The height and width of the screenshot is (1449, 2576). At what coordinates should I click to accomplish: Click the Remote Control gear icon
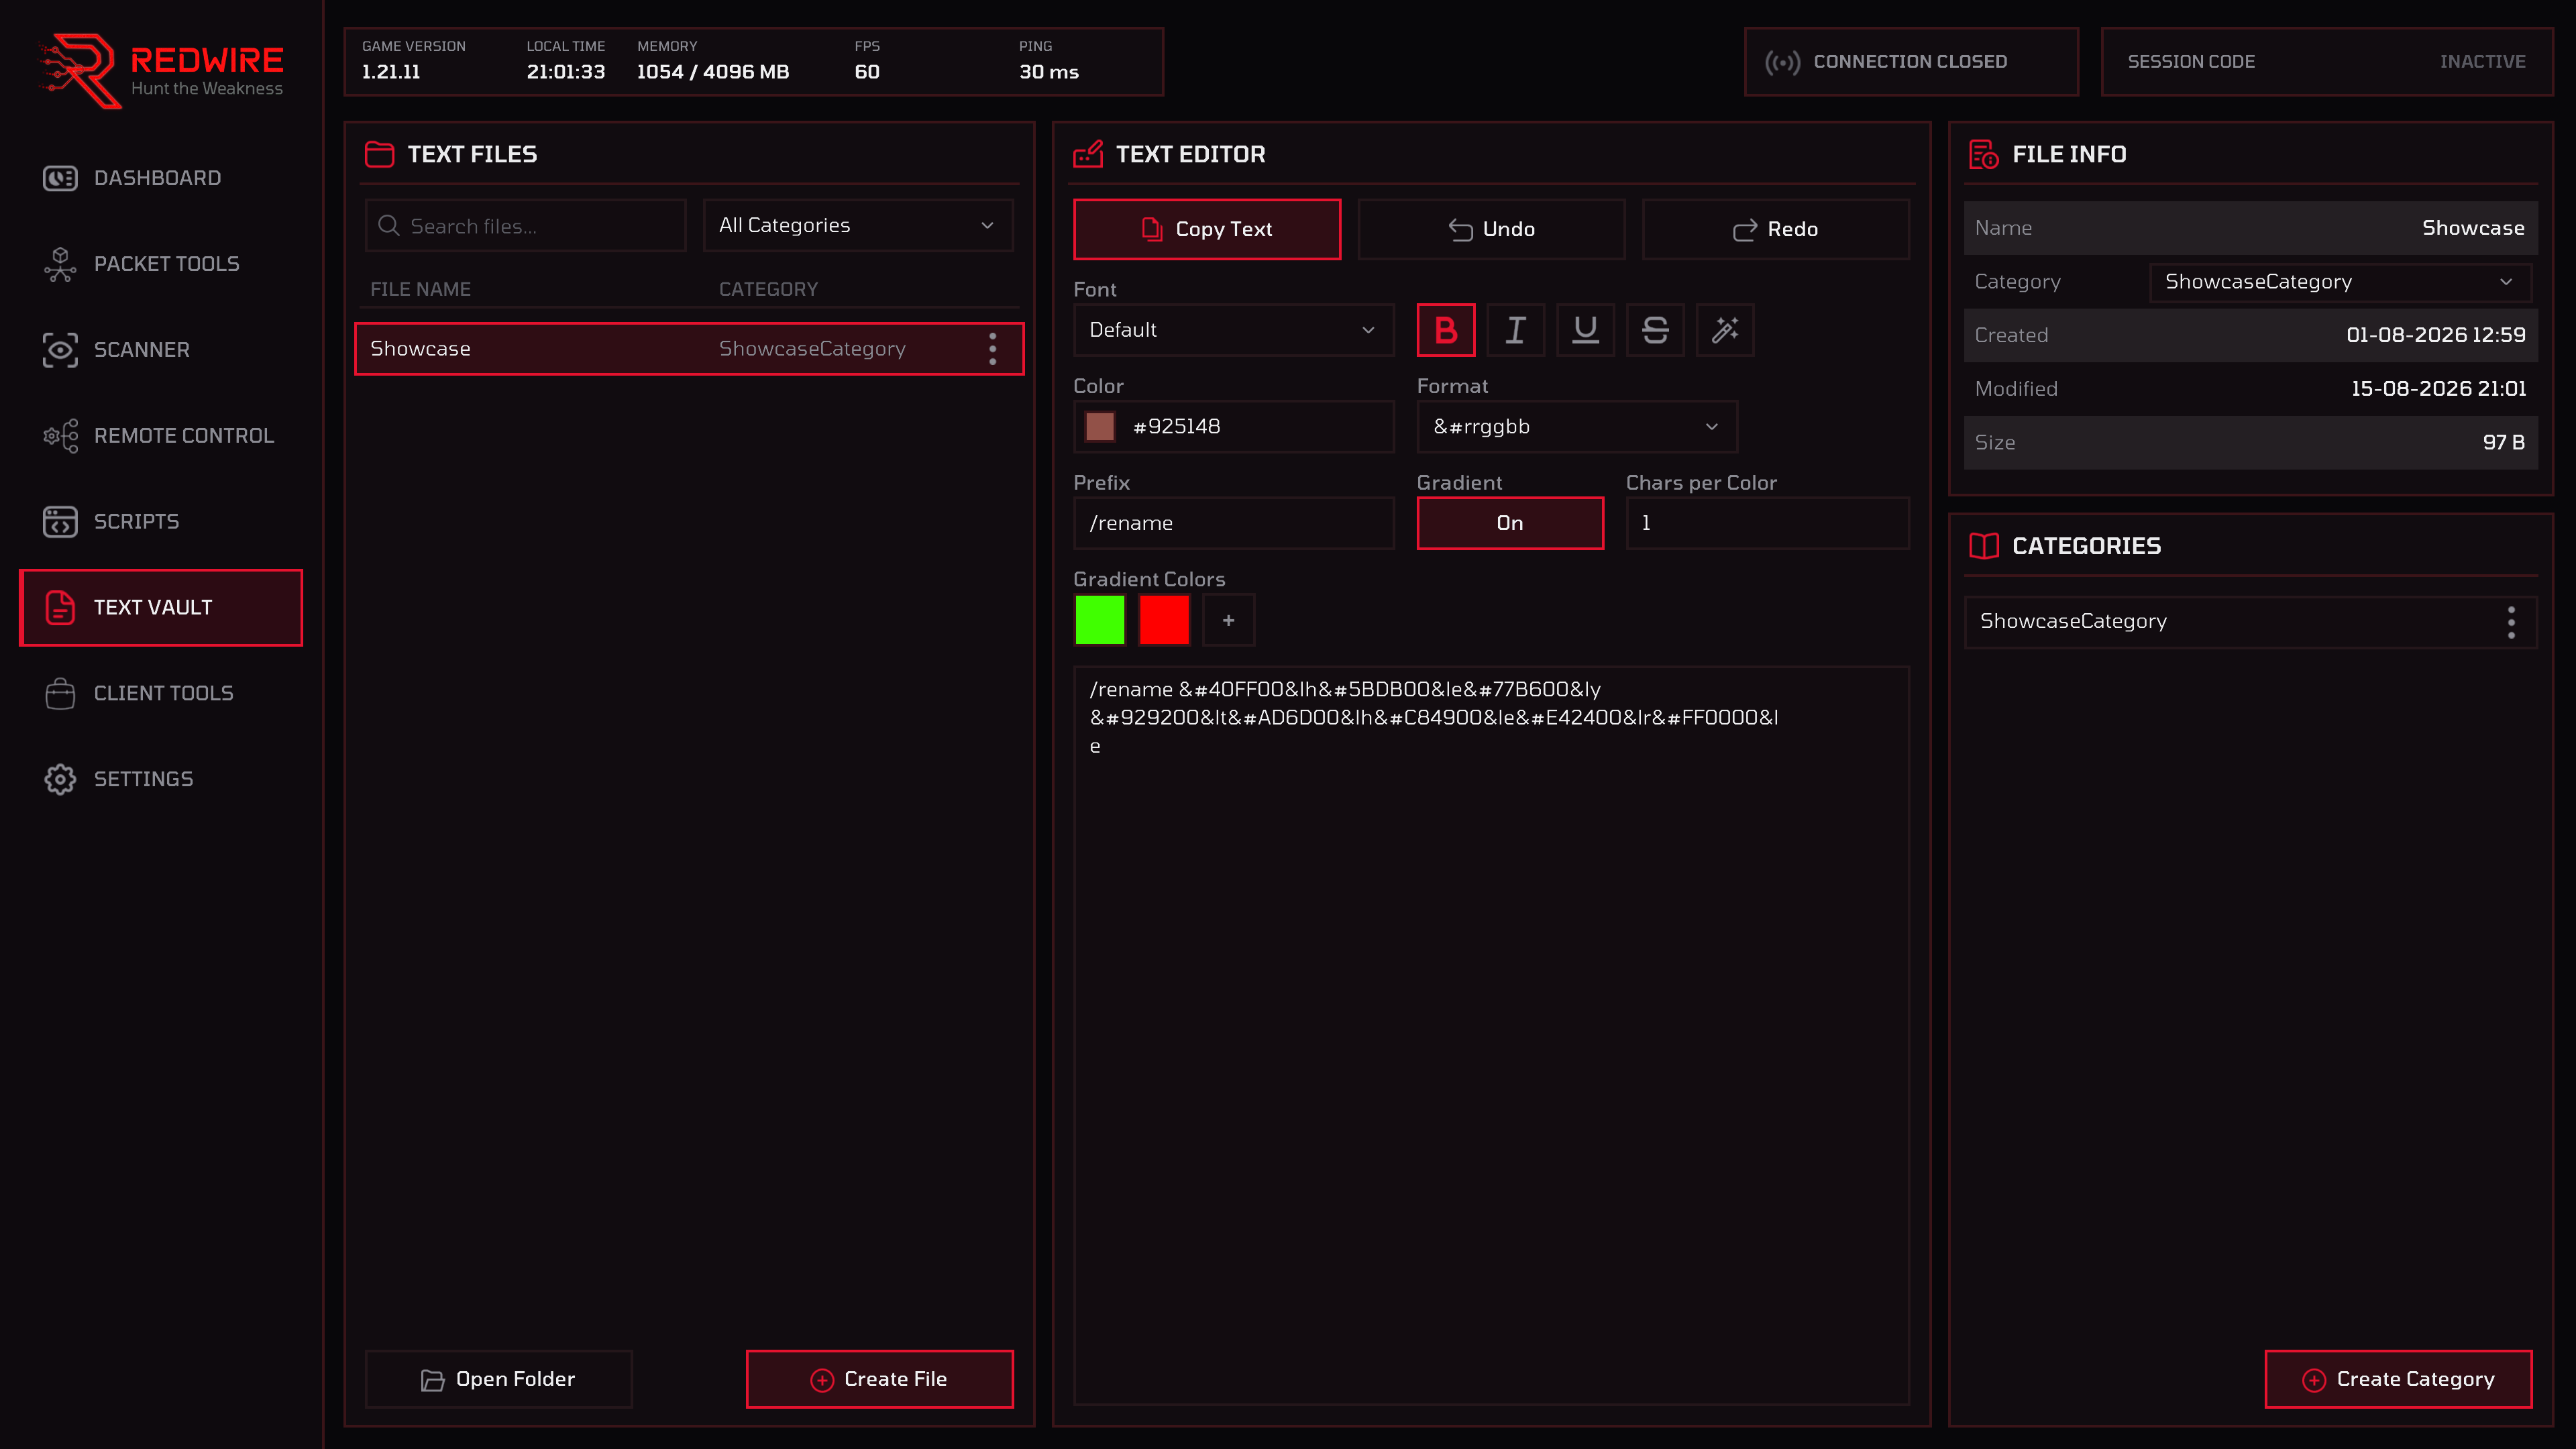point(60,436)
